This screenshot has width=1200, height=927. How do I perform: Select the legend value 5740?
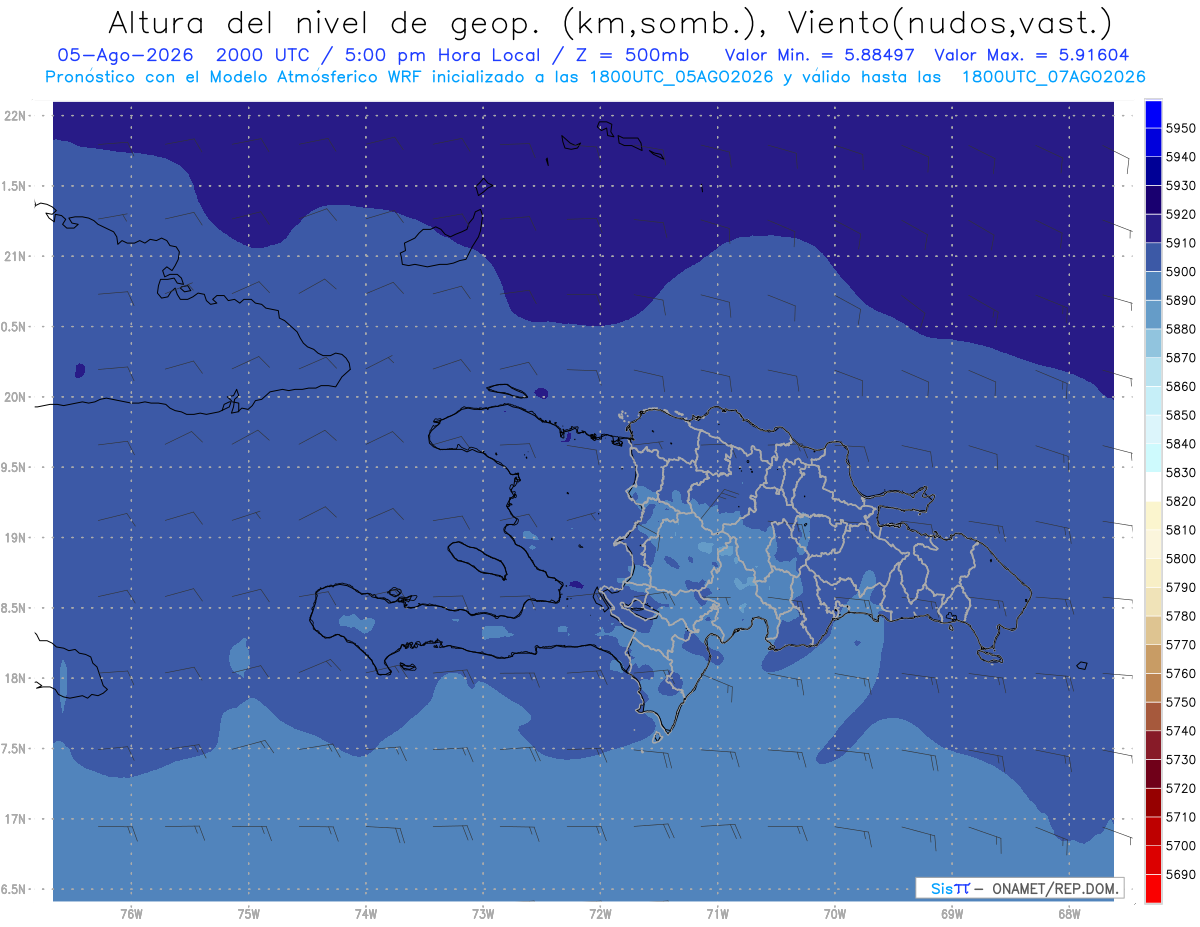pos(1180,731)
